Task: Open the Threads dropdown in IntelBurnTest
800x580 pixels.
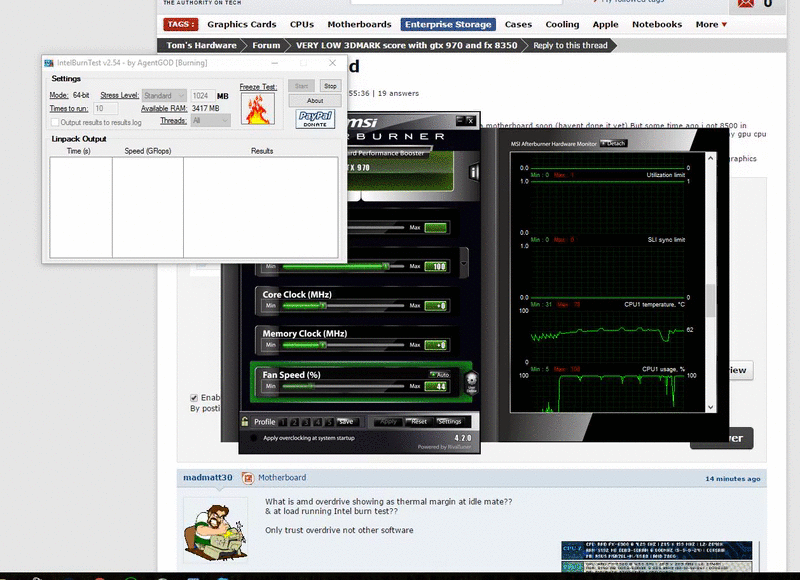Action: pos(211,121)
